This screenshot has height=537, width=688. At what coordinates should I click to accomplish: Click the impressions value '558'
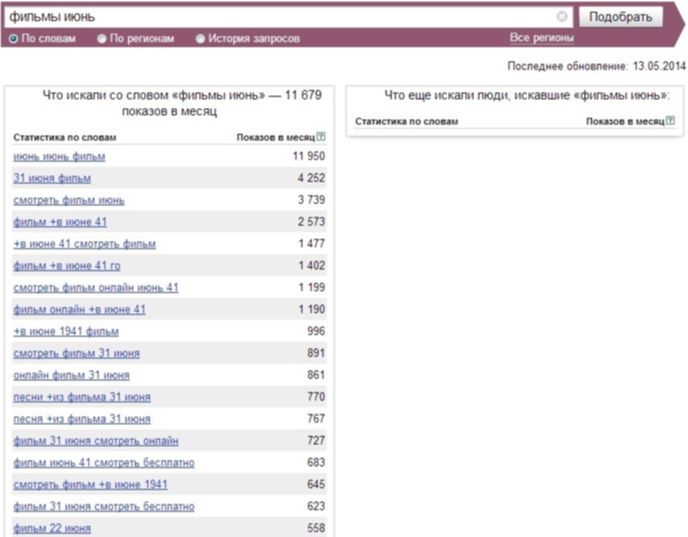pos(316,528)
